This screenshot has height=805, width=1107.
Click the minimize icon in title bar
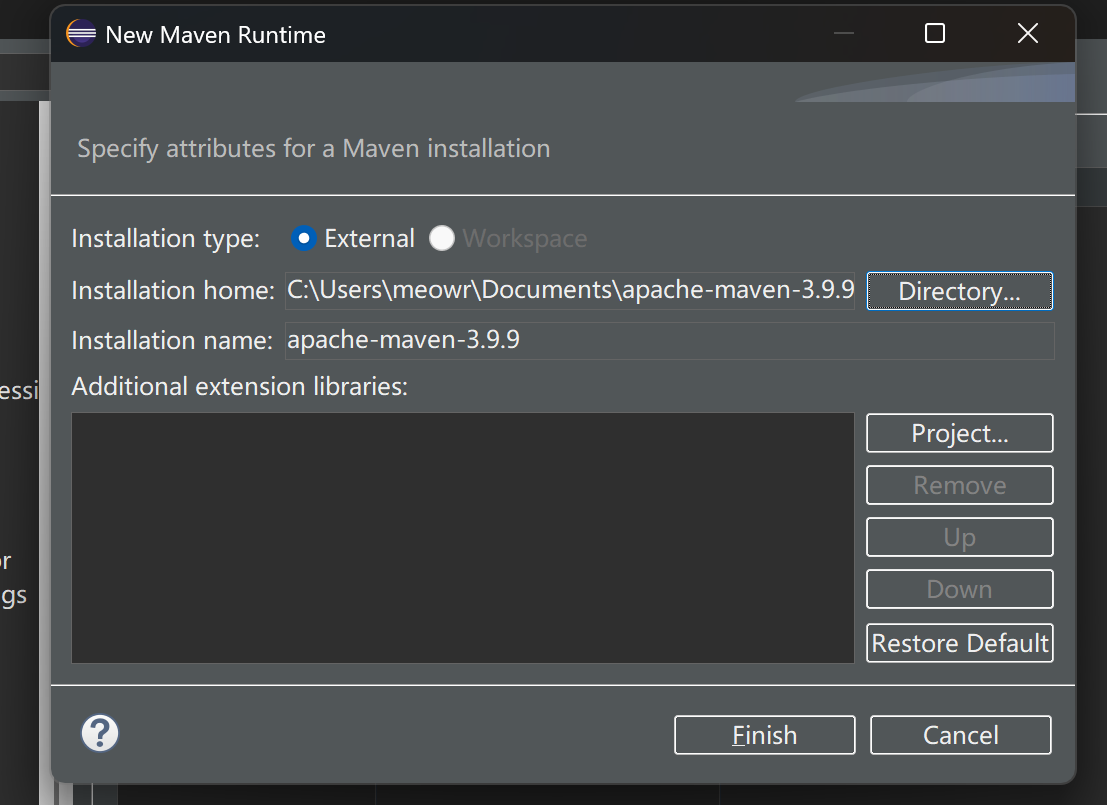pyautogui.click(x=843, y=34)
